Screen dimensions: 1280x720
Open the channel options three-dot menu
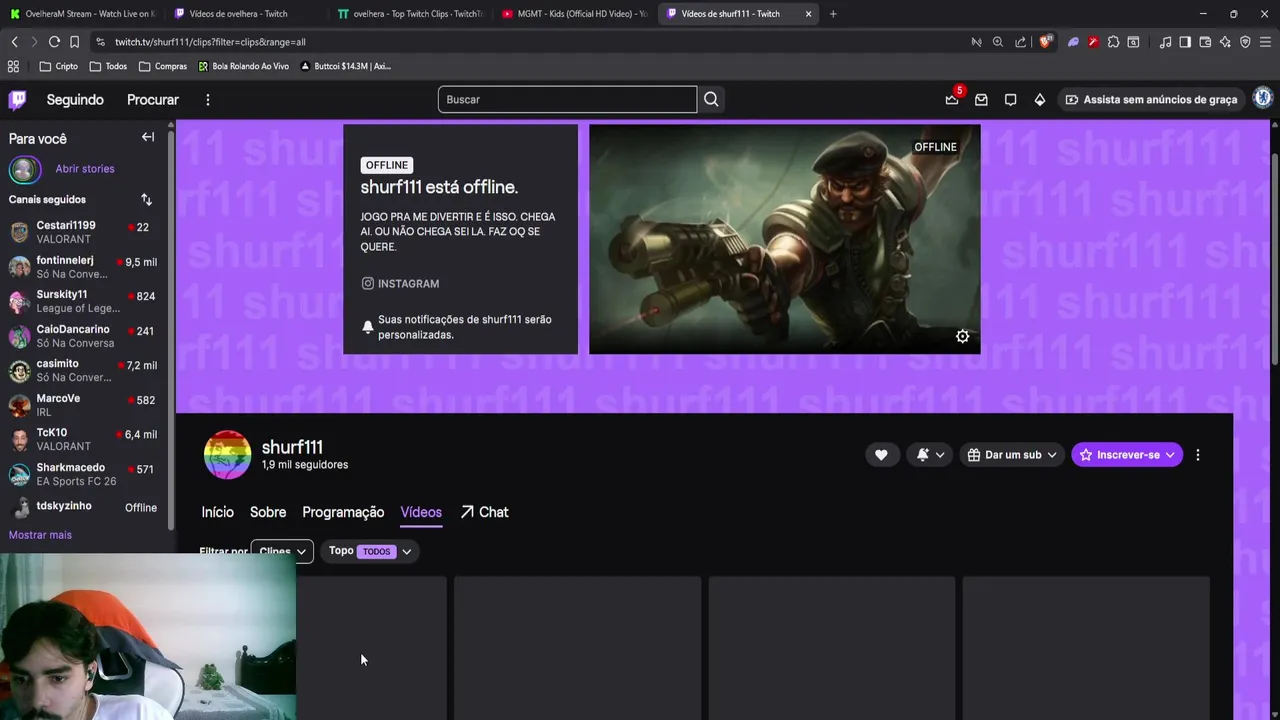pos(1198,455)
